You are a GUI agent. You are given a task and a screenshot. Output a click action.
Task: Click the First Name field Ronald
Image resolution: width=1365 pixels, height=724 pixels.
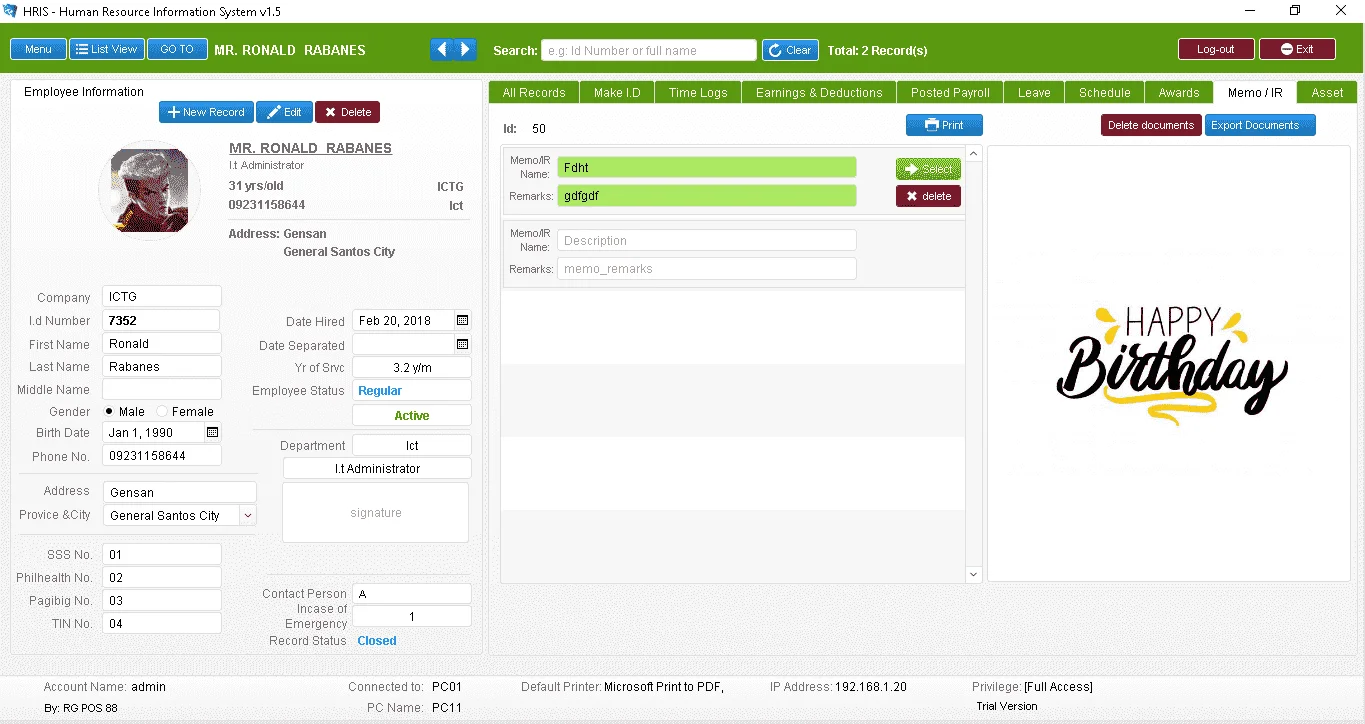161,343
